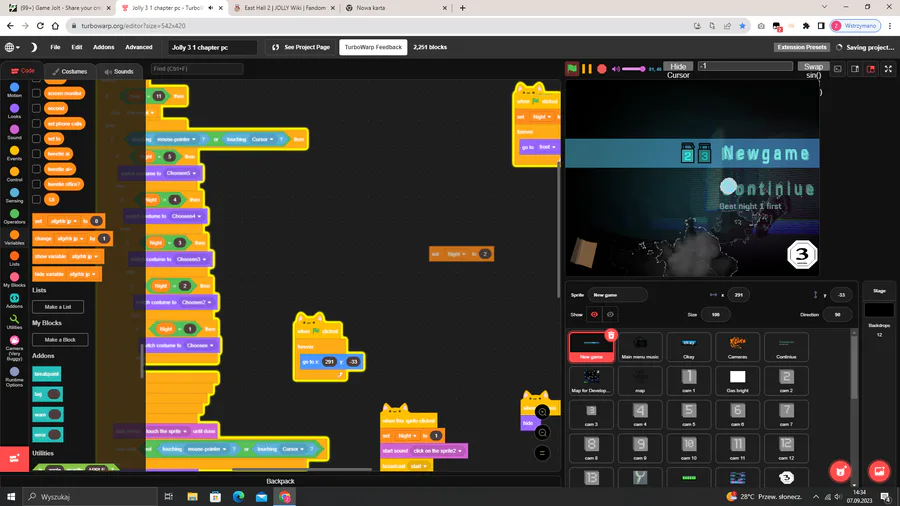Switch to the Sounds tab

pos(119,72)
